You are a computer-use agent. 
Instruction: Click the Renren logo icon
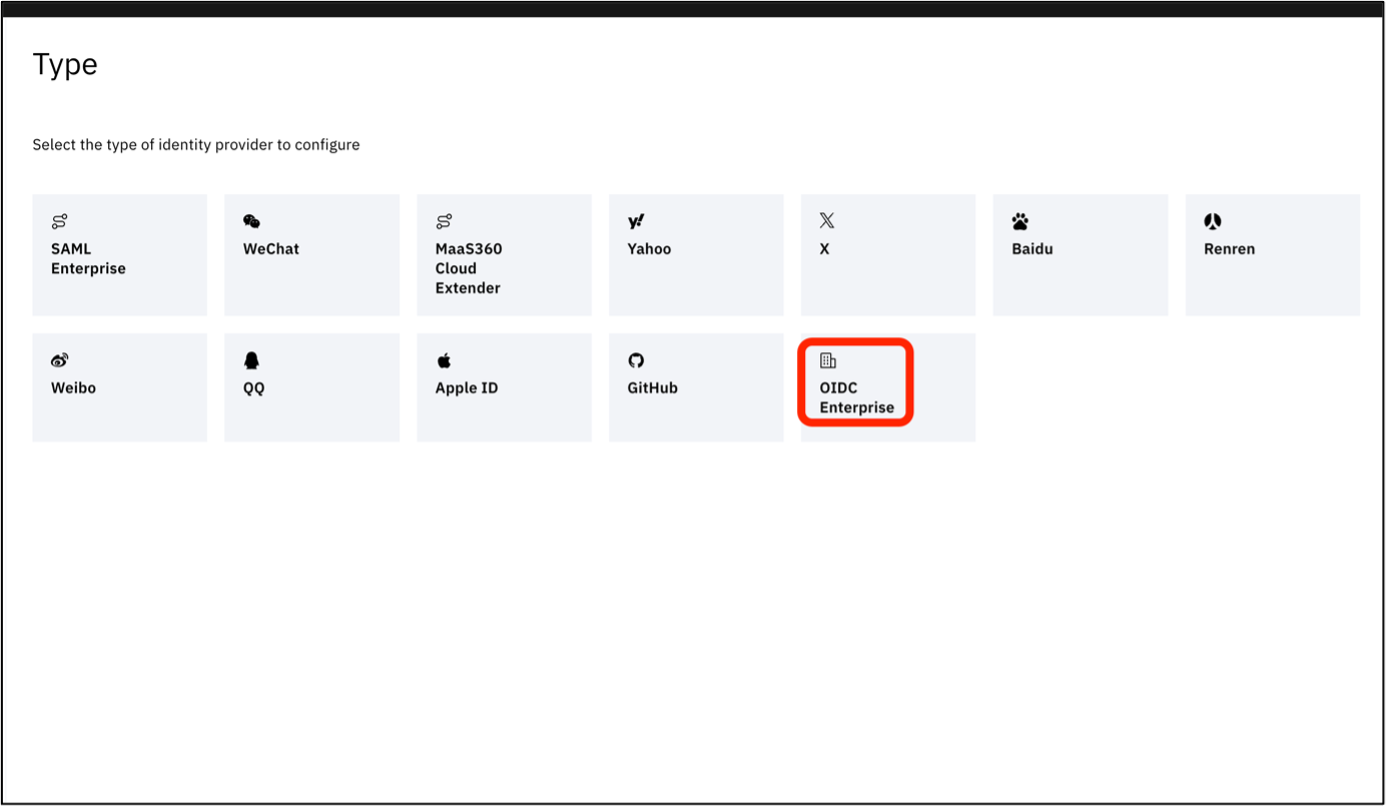tap(1211, 220)
